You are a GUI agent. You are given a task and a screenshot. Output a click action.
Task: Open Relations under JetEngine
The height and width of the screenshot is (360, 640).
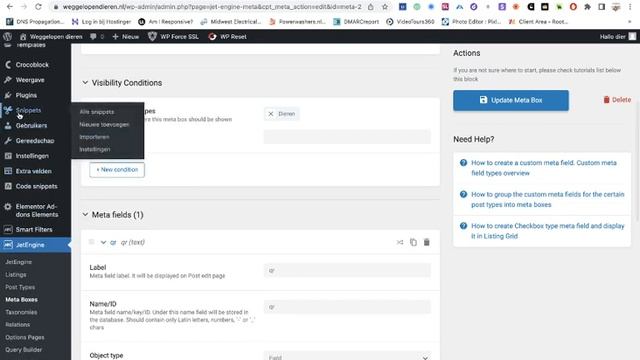(x=18, y=324)
